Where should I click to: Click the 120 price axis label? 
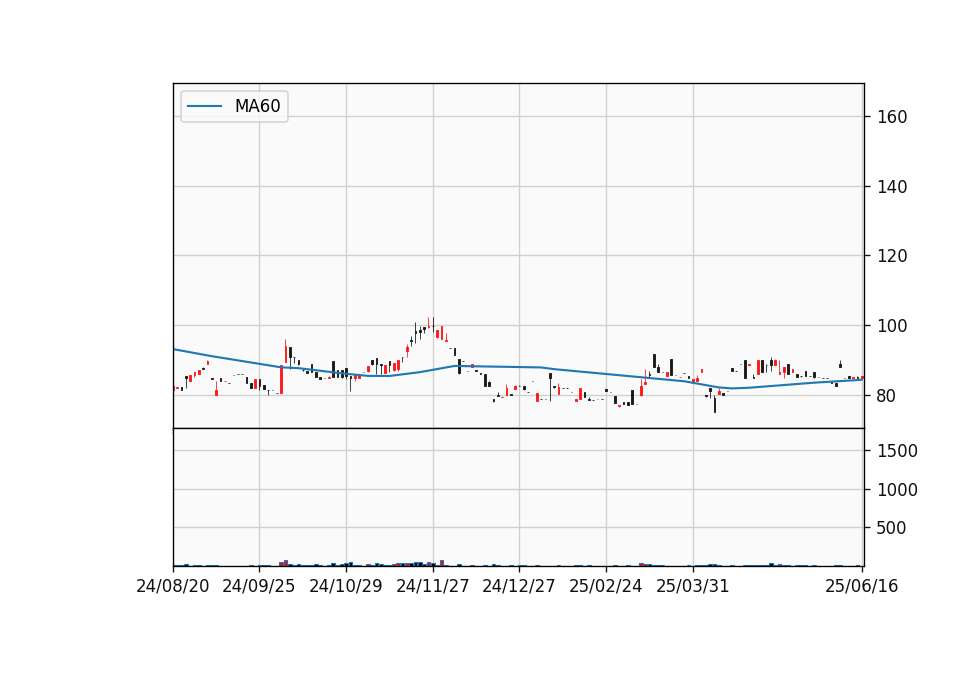(x=892, y=256)
